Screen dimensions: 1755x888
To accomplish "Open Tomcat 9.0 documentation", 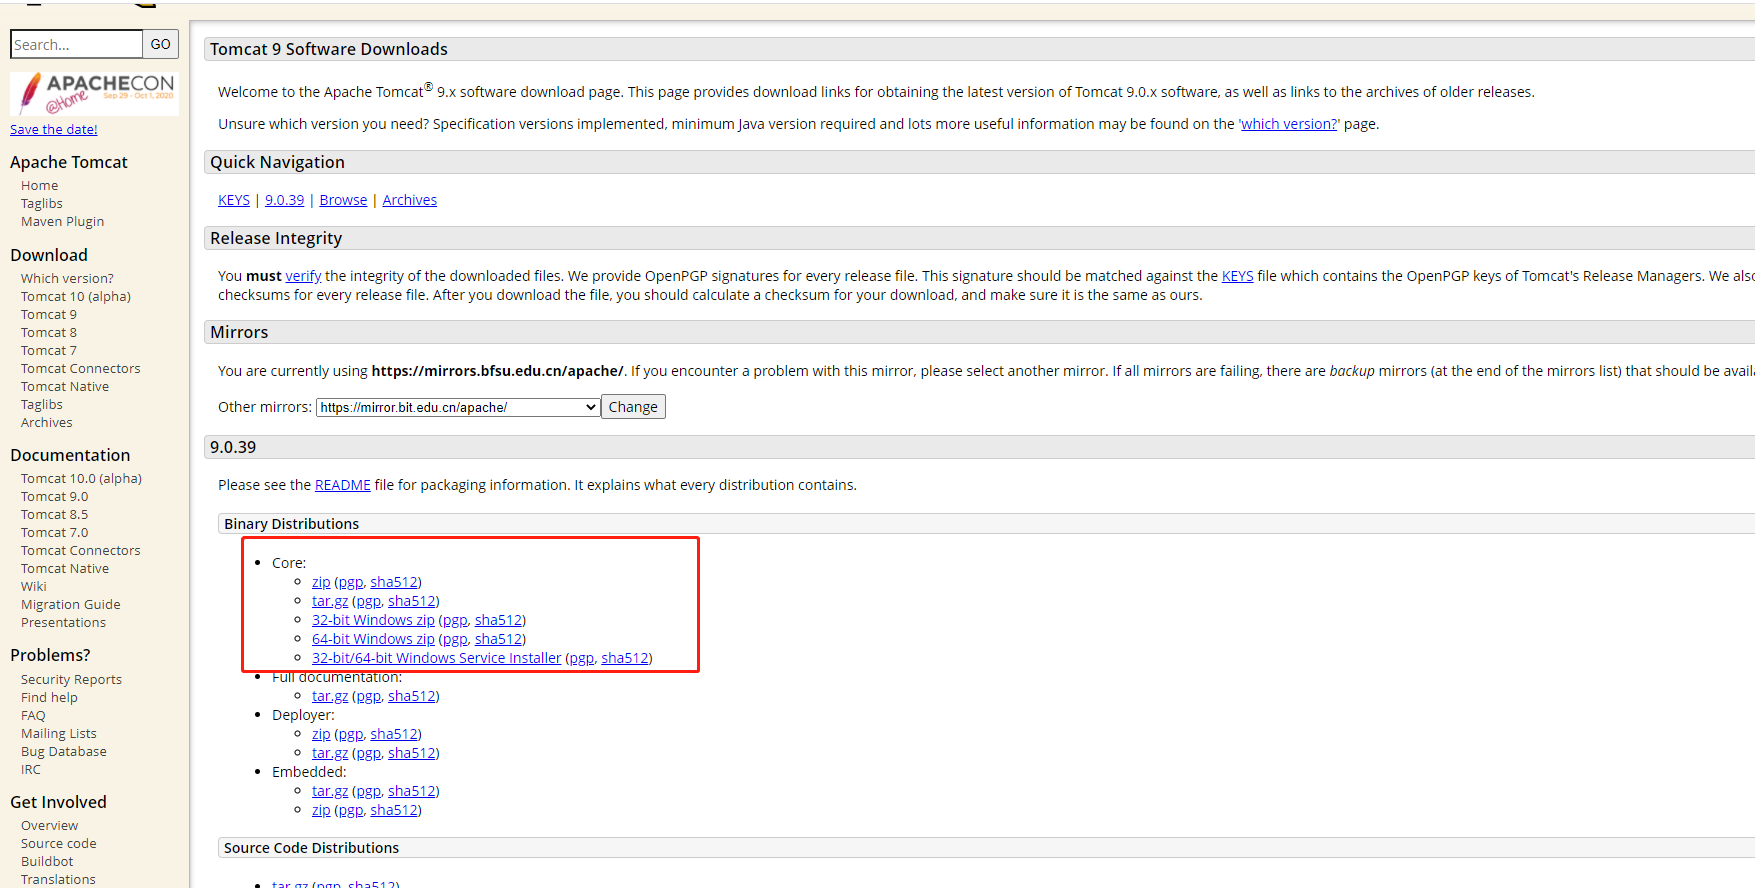I will (x=55, y=497).
